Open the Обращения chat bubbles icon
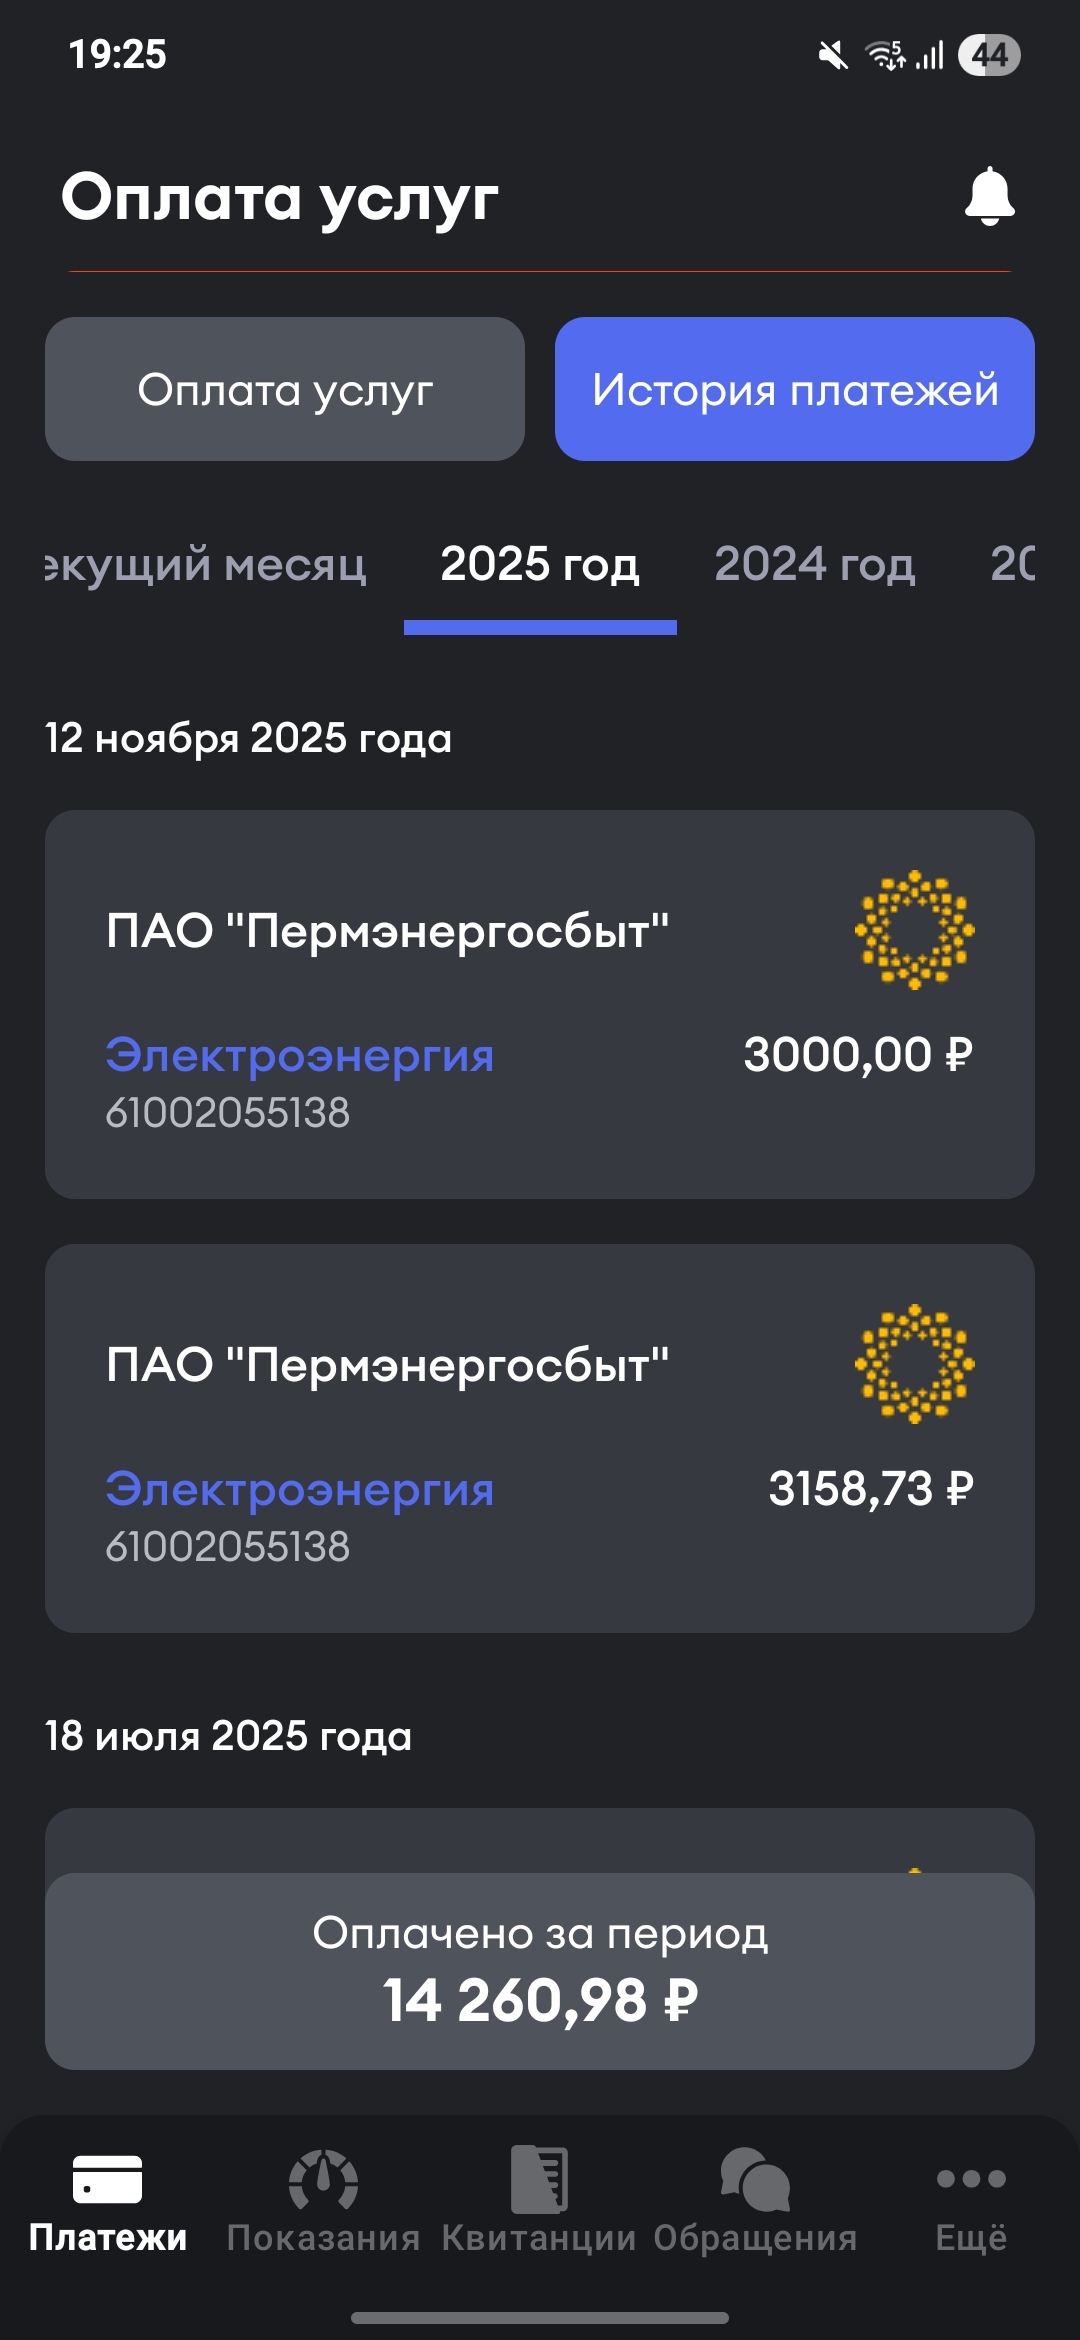Image resolution: width=1080 pixels, height=2340 pixels. [x=755, y=2178]
